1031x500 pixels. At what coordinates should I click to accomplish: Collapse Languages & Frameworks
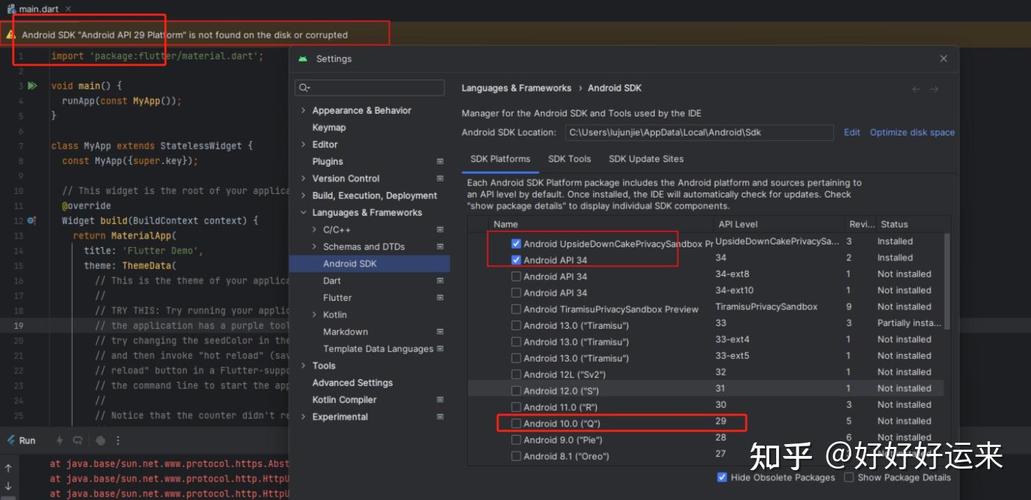(x=303, y=212)
